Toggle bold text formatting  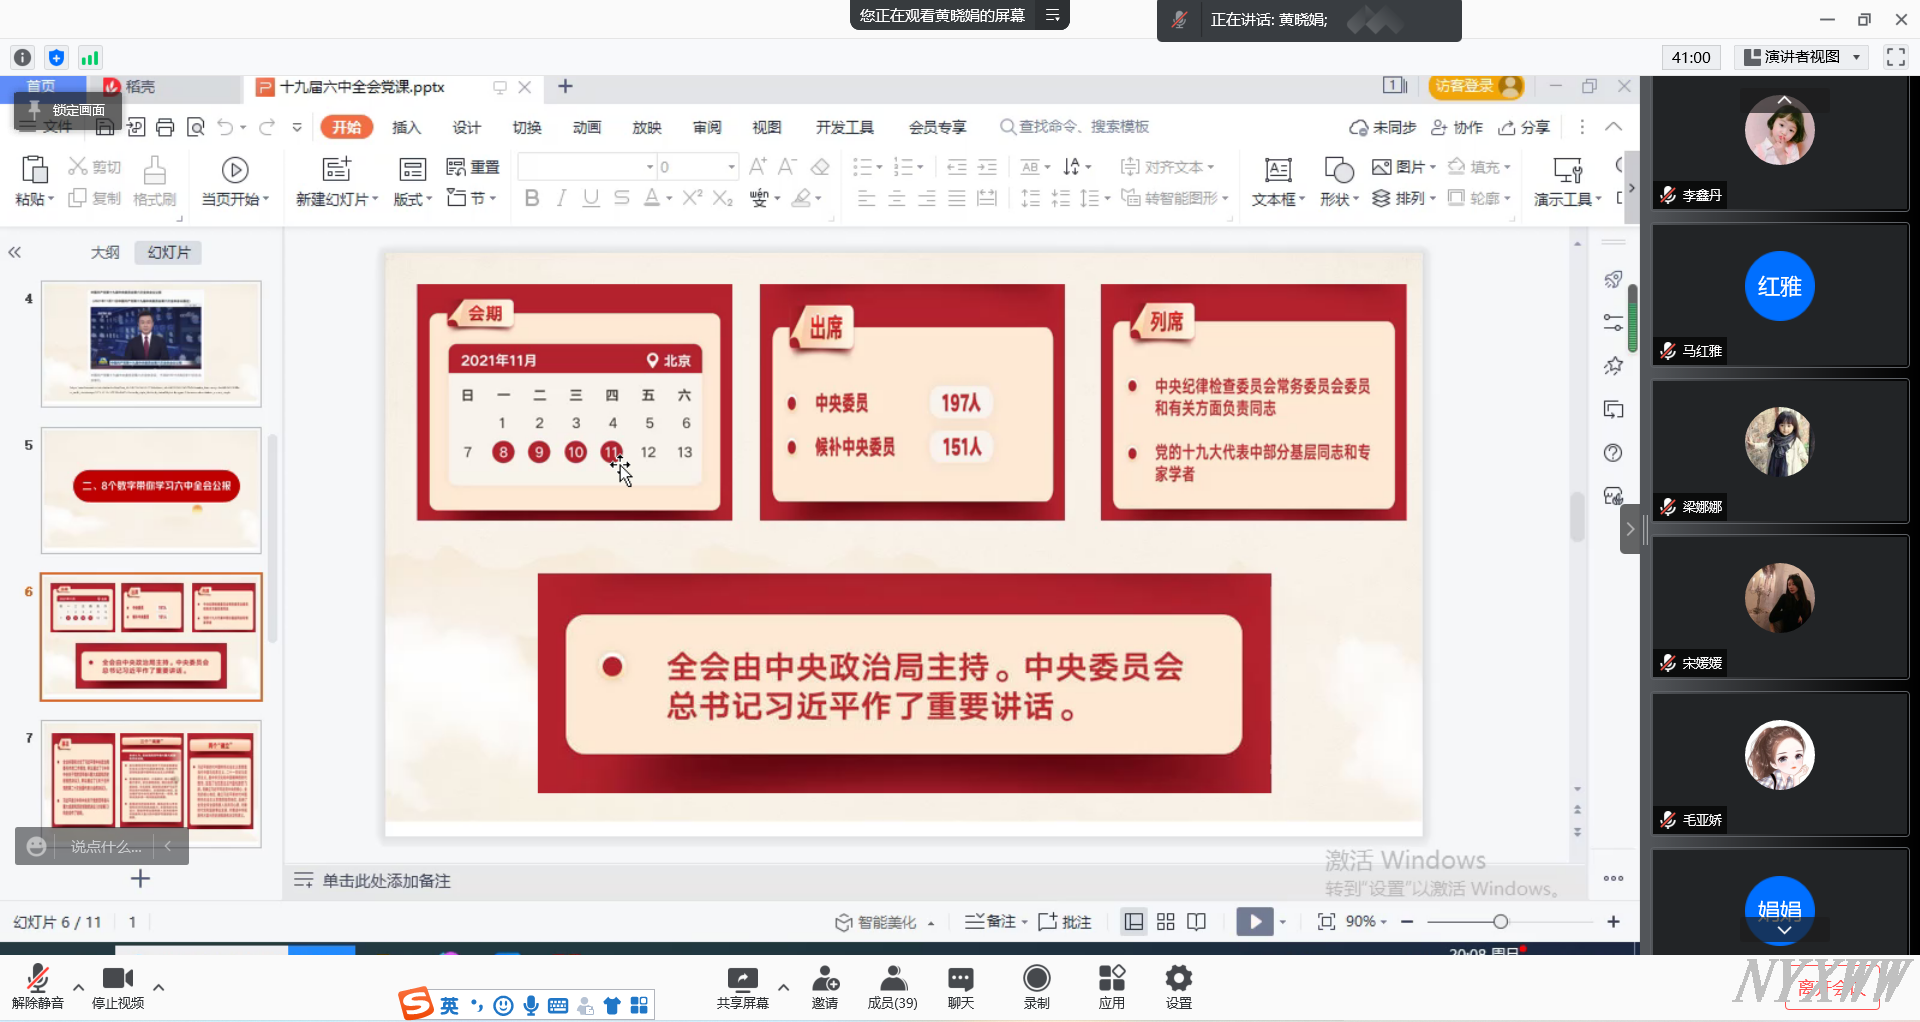pos(532,198)
